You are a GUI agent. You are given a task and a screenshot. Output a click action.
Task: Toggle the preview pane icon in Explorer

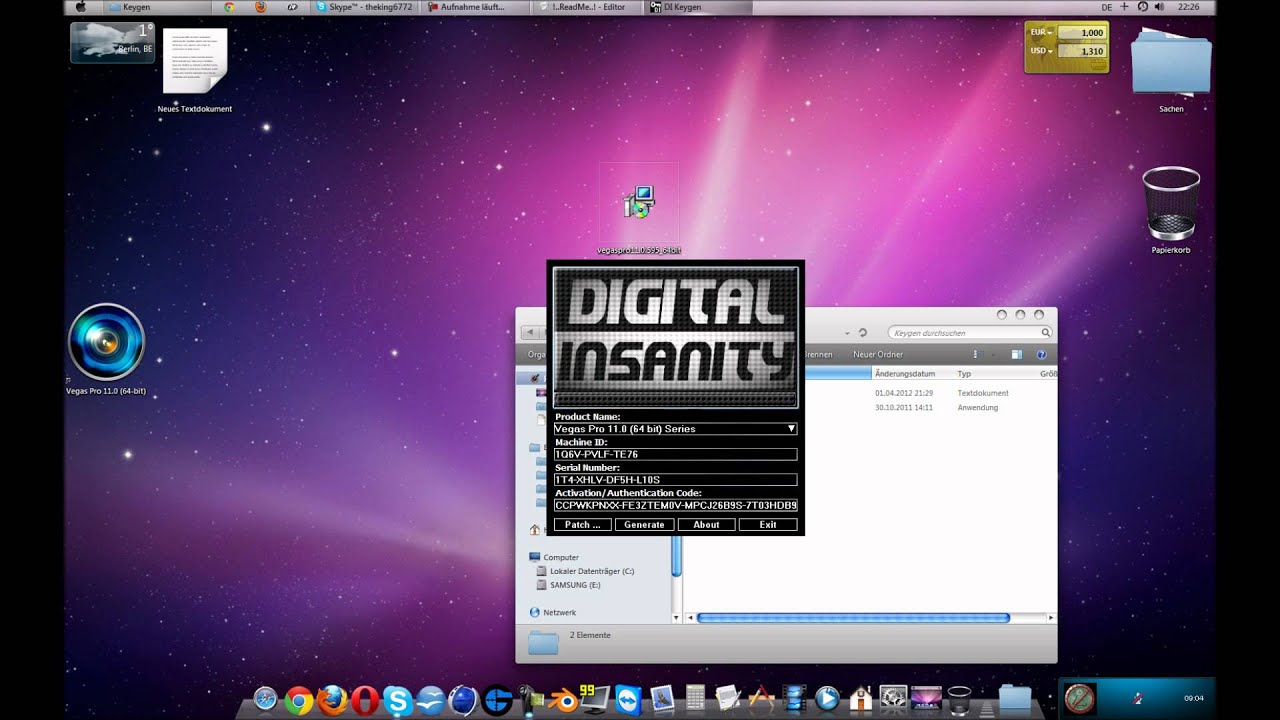(x=1016, y=354)
